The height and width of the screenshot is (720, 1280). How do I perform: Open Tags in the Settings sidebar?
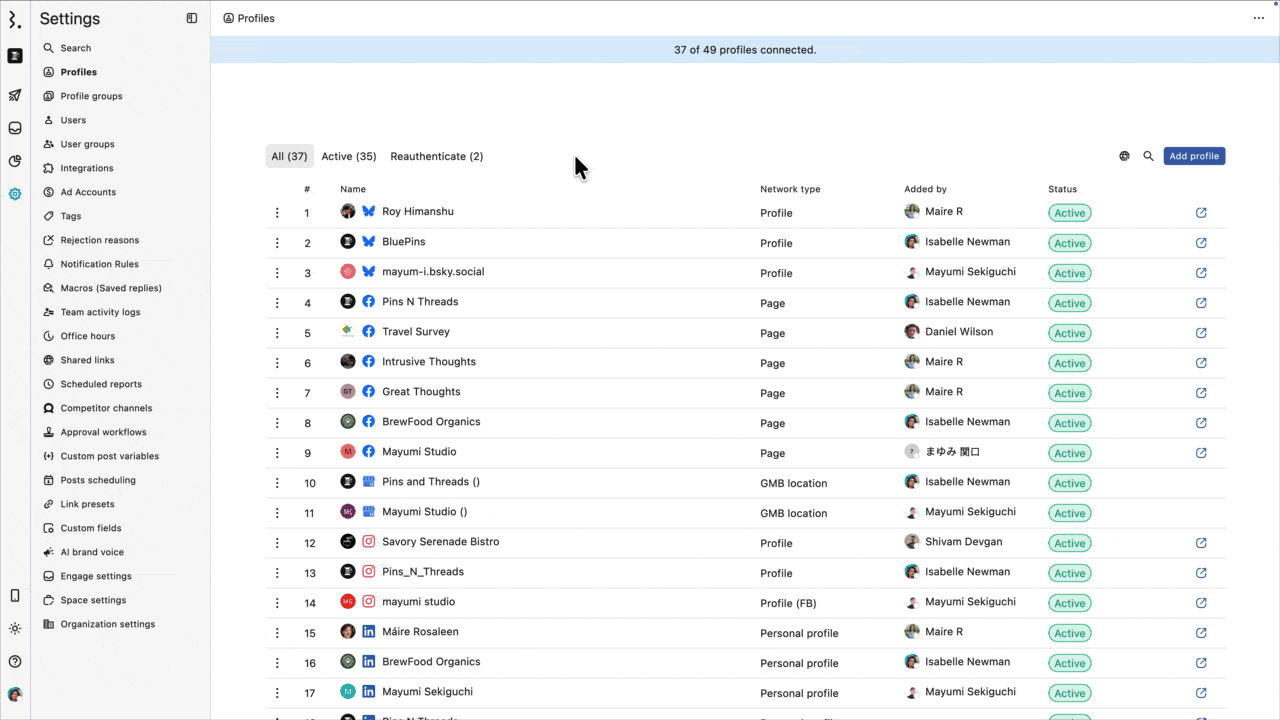click(x=70, y=216)
